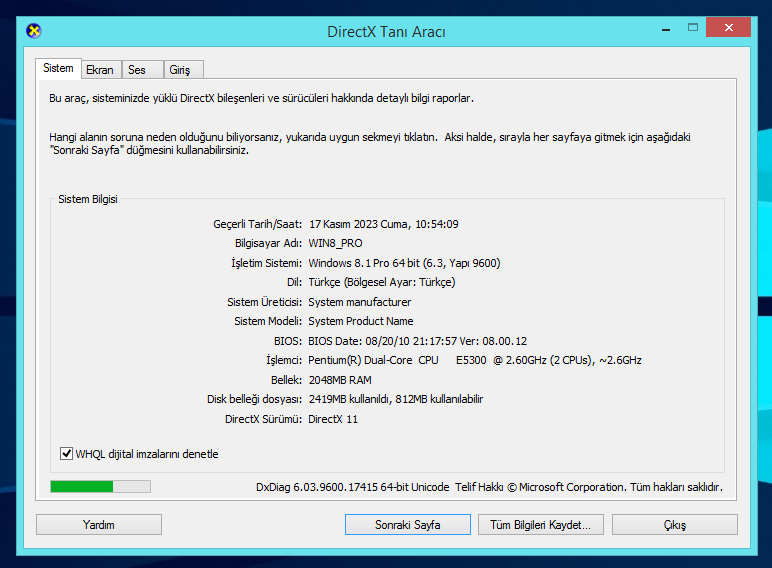Click the Çıkış button

point(675,525)
